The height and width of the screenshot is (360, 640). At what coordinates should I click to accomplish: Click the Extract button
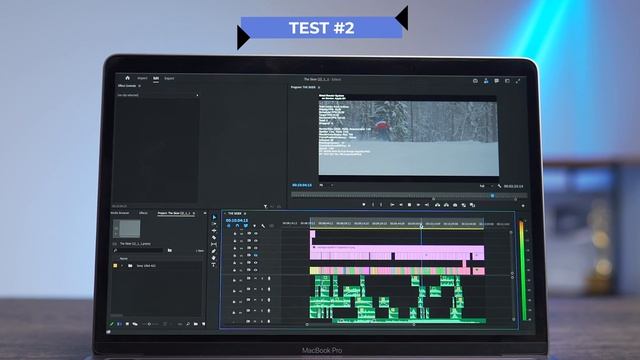tap(446, 204)
